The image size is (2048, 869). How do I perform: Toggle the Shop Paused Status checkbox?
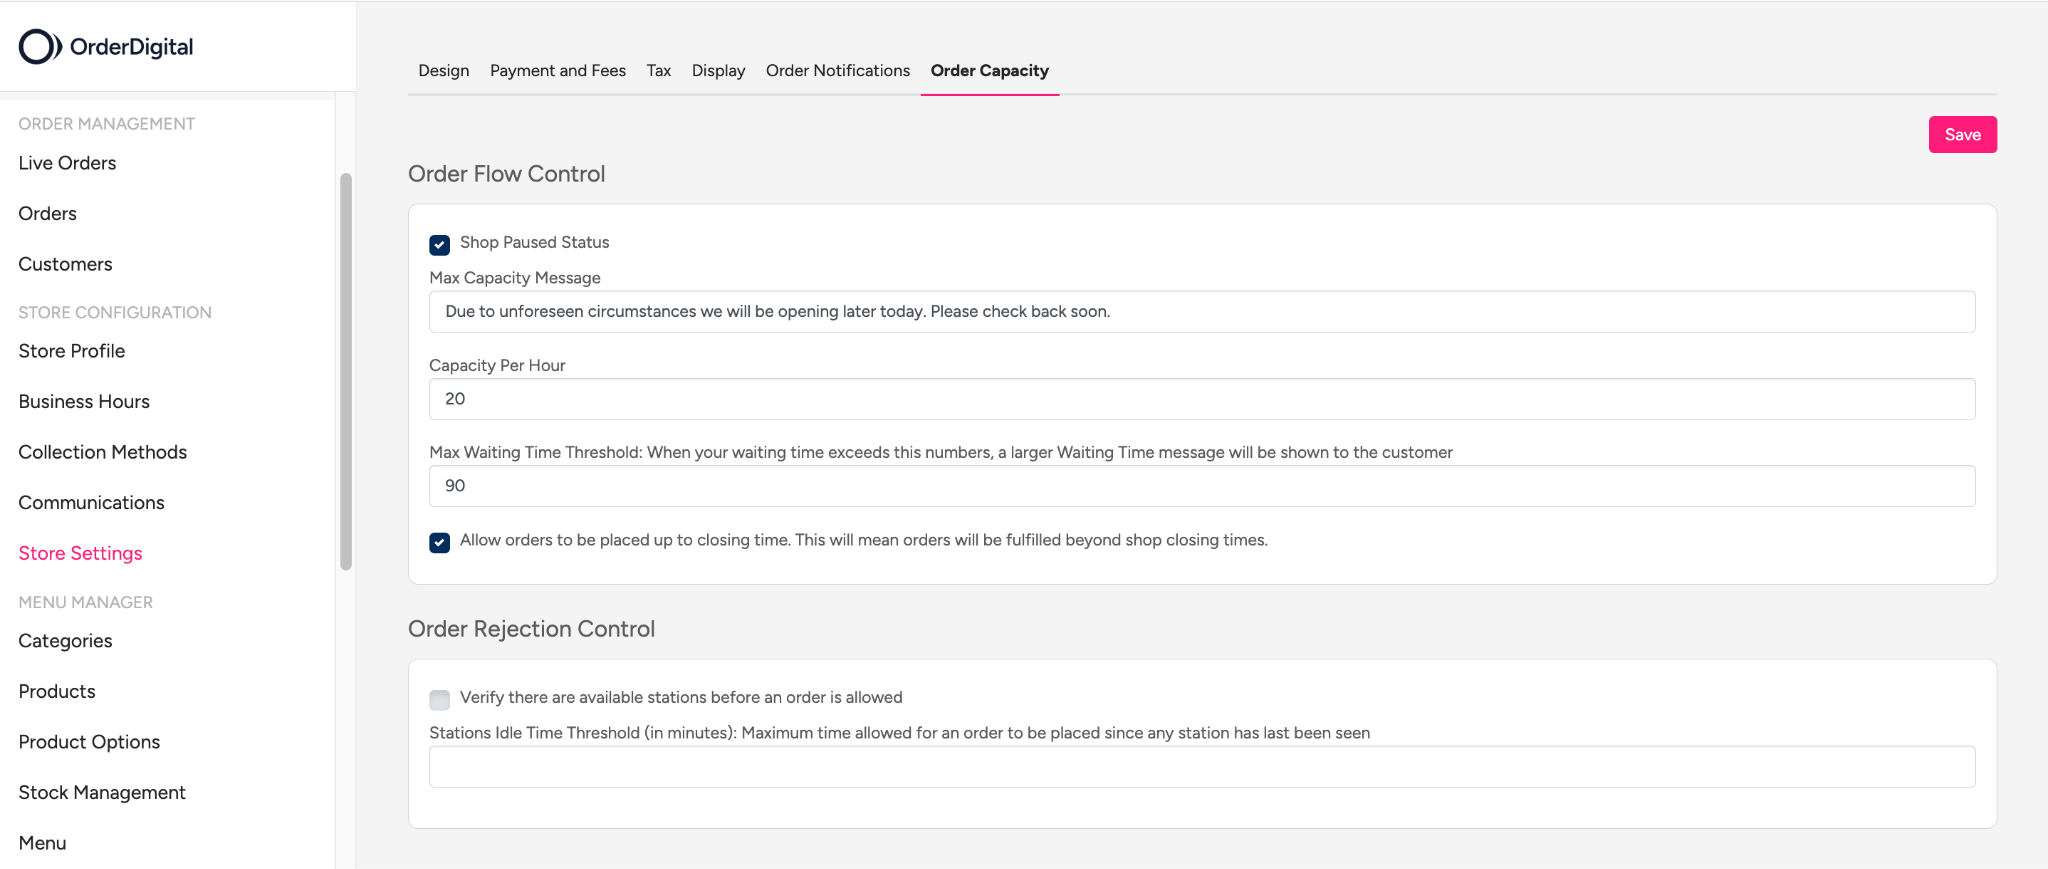coord(439,244)
